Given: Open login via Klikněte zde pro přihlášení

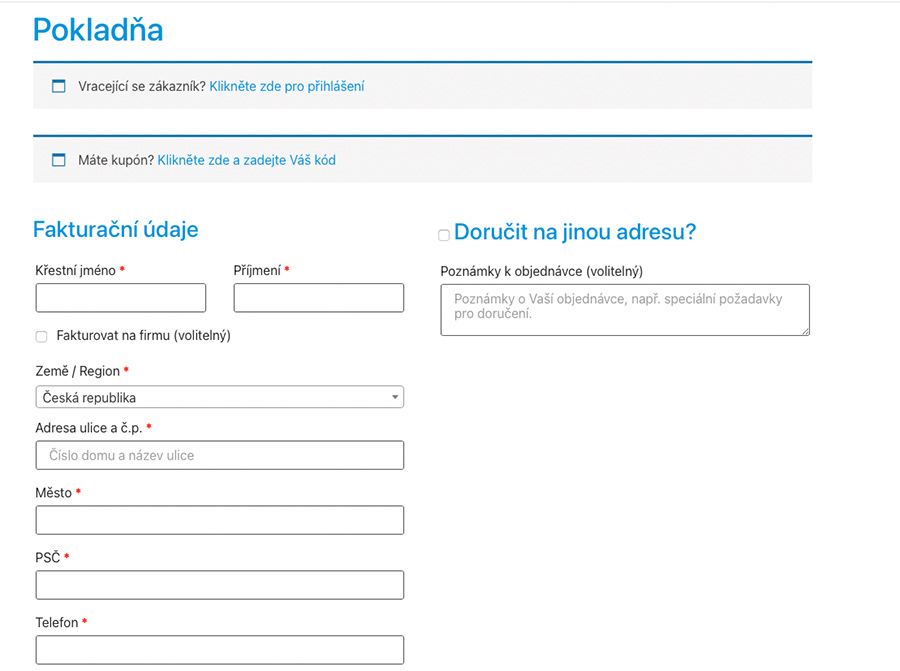Looking at the screenshot, I should [x=286, y=86].
